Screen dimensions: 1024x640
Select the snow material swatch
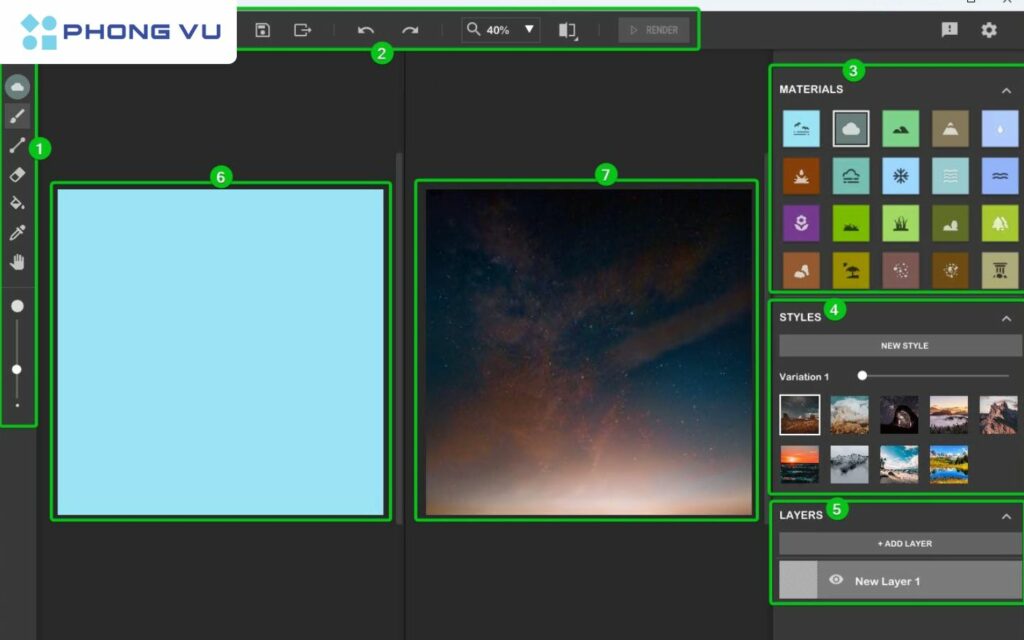pos(900,175)
